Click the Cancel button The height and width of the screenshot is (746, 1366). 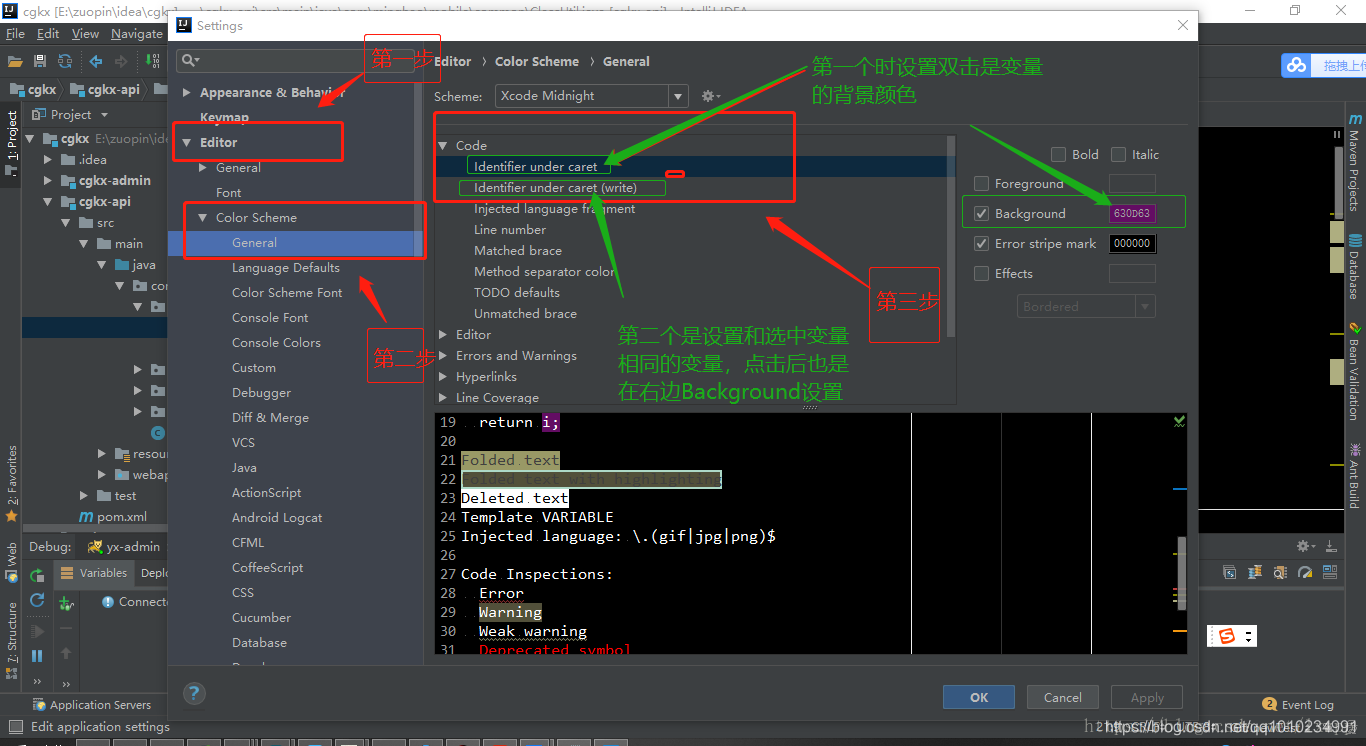point(1062,697)
